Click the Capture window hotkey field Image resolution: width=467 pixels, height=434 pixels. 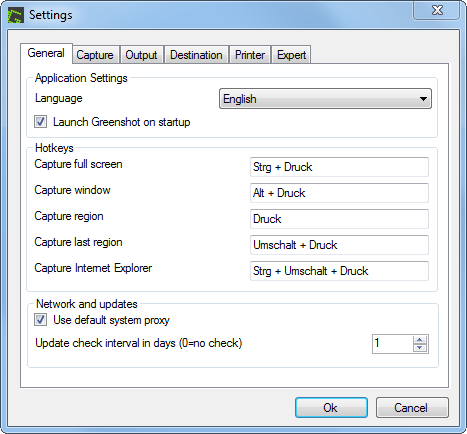(339, 193)
